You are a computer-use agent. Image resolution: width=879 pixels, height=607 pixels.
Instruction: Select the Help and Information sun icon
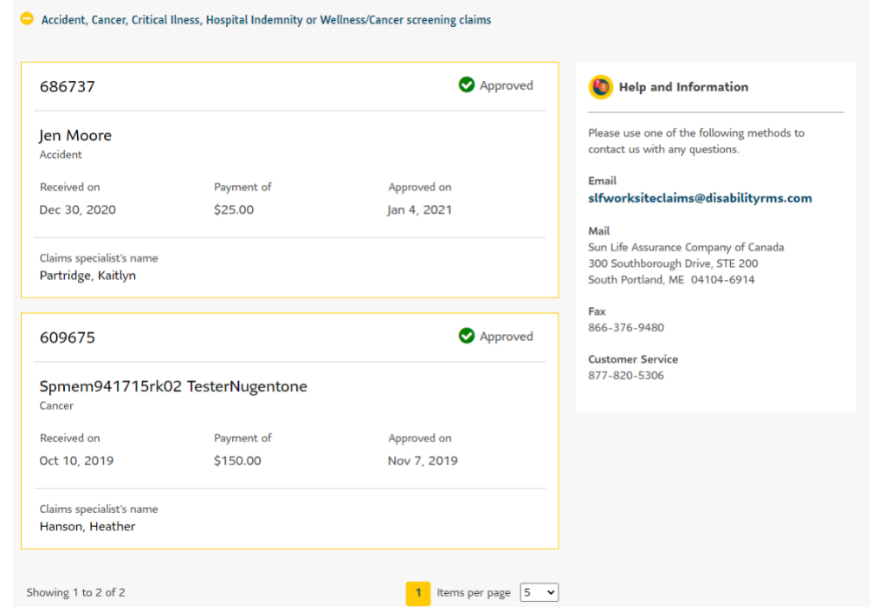pos(600,87)
